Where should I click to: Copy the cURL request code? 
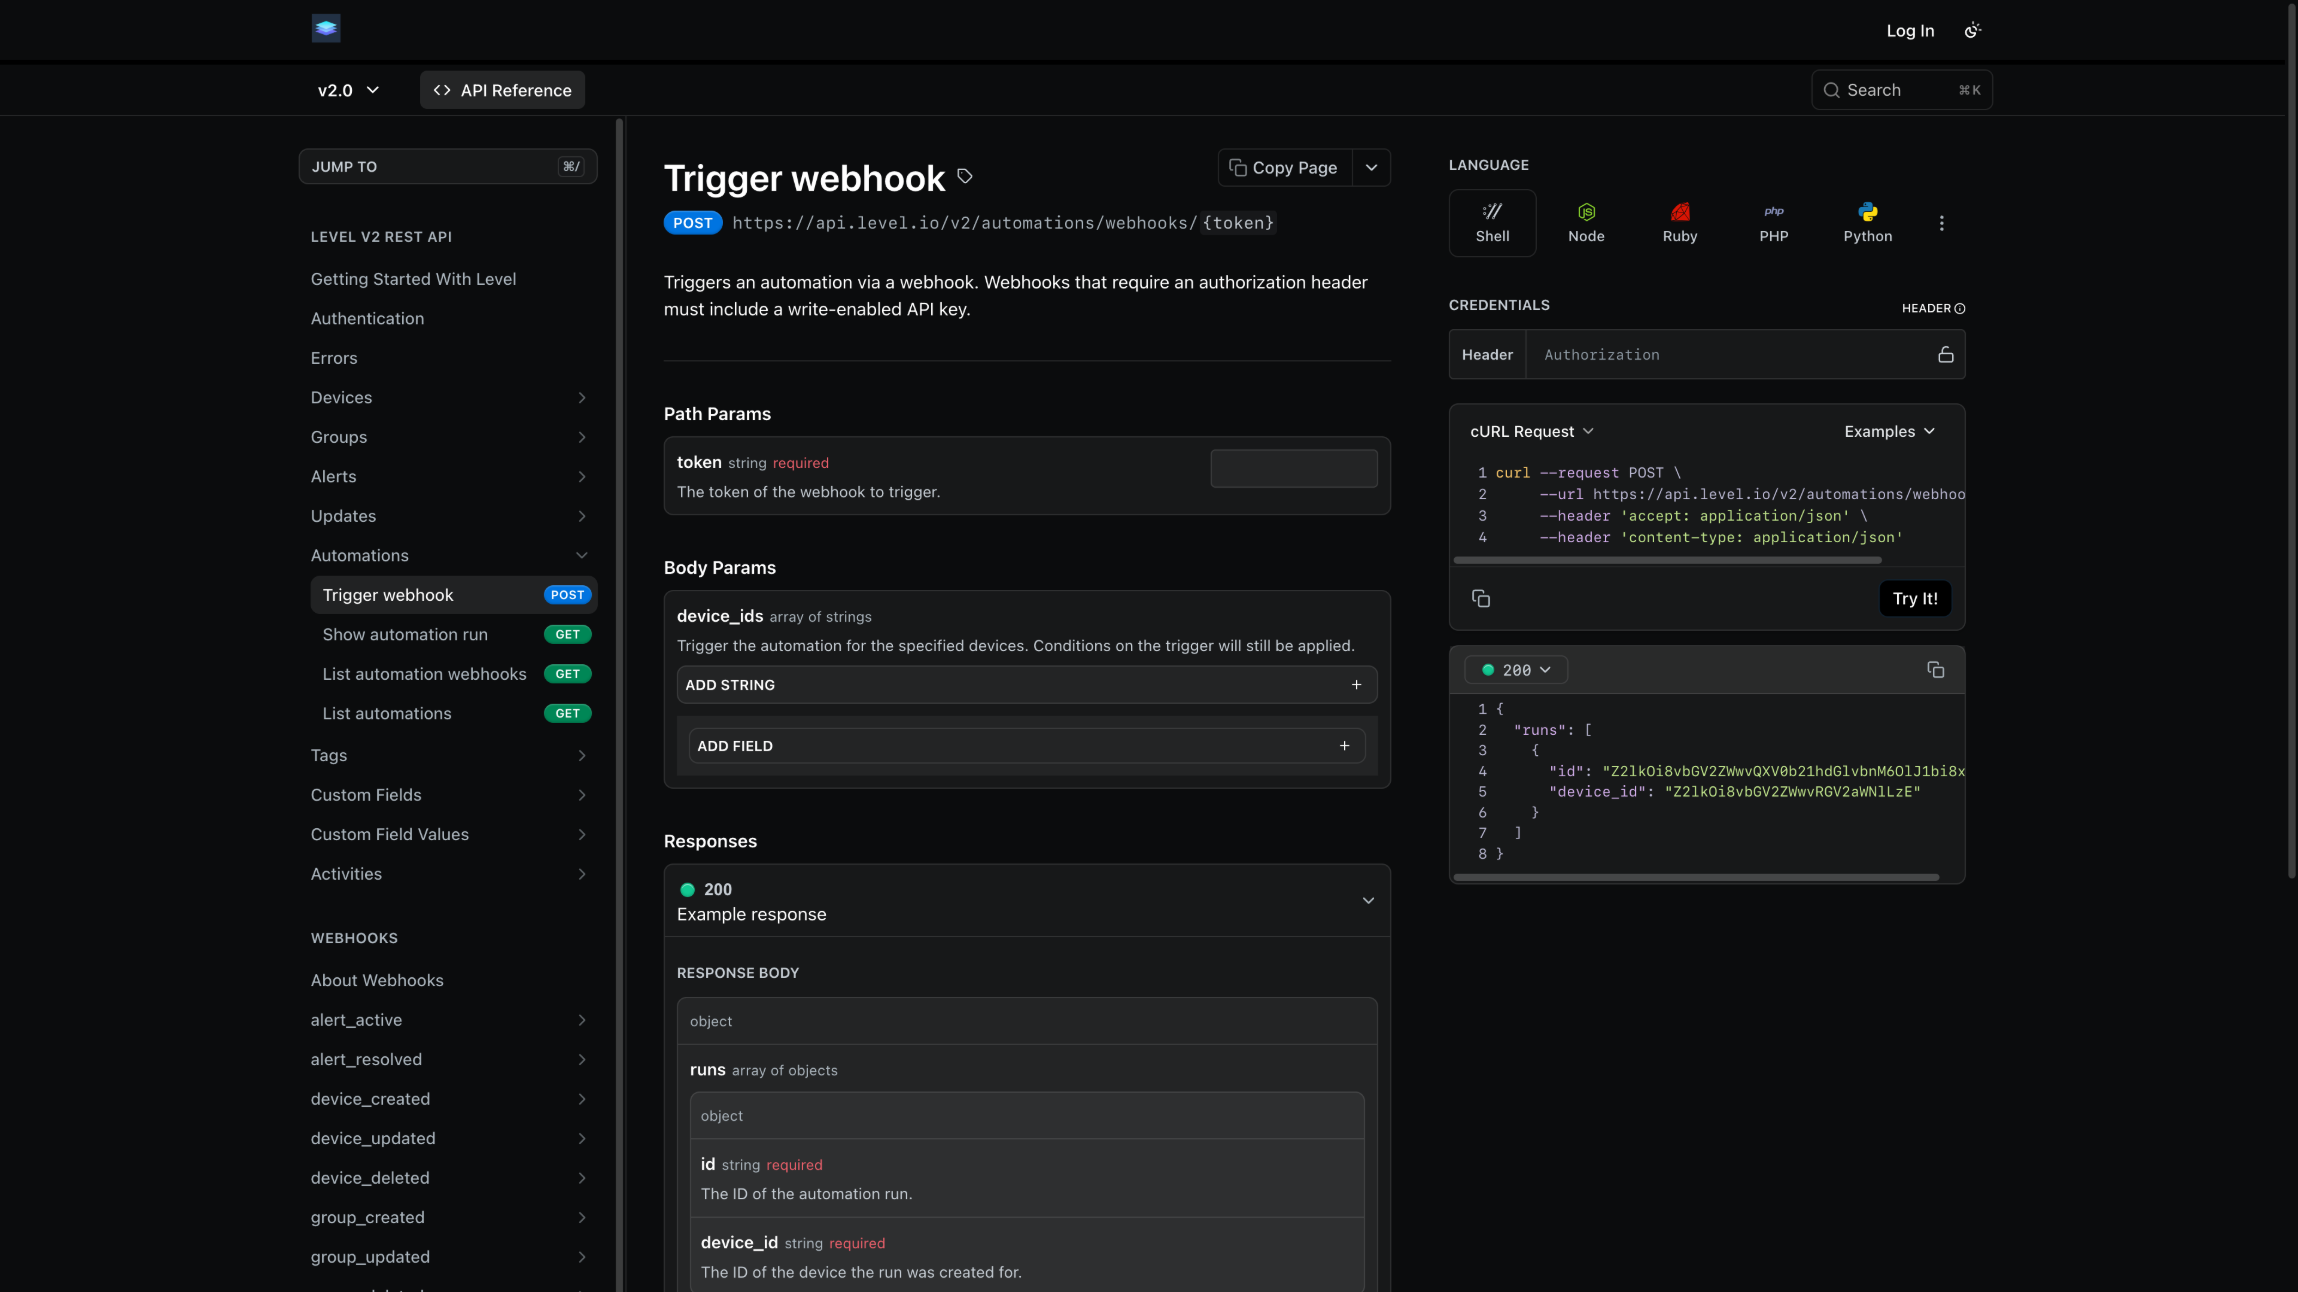point(1481,598)
